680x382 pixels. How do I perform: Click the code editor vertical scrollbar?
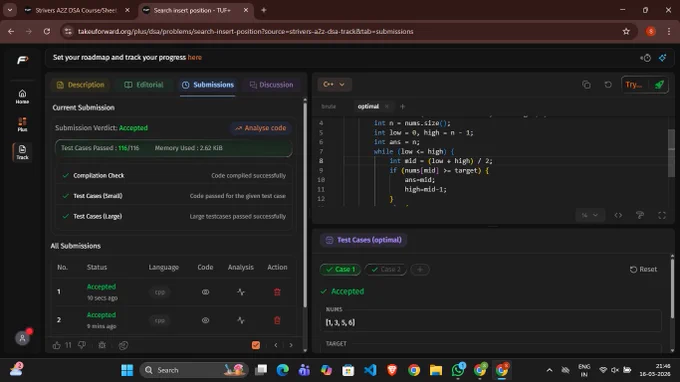click(671, 153)
